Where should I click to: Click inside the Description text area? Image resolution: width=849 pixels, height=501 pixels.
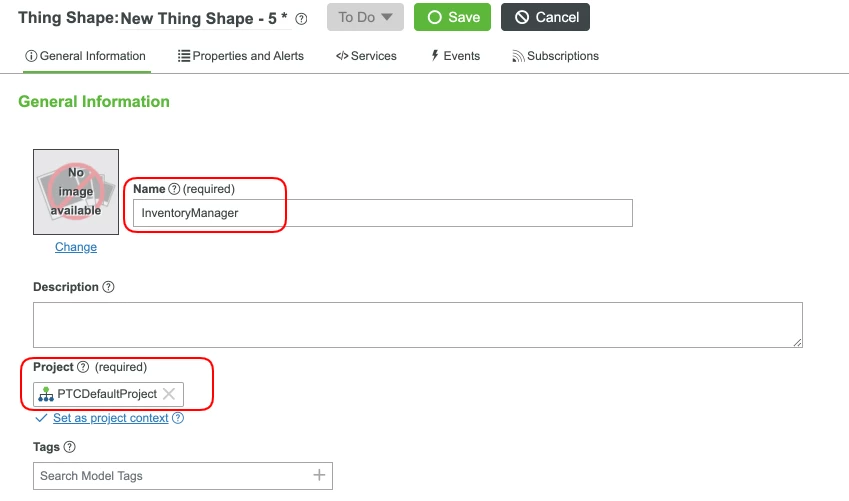[417, 325]
